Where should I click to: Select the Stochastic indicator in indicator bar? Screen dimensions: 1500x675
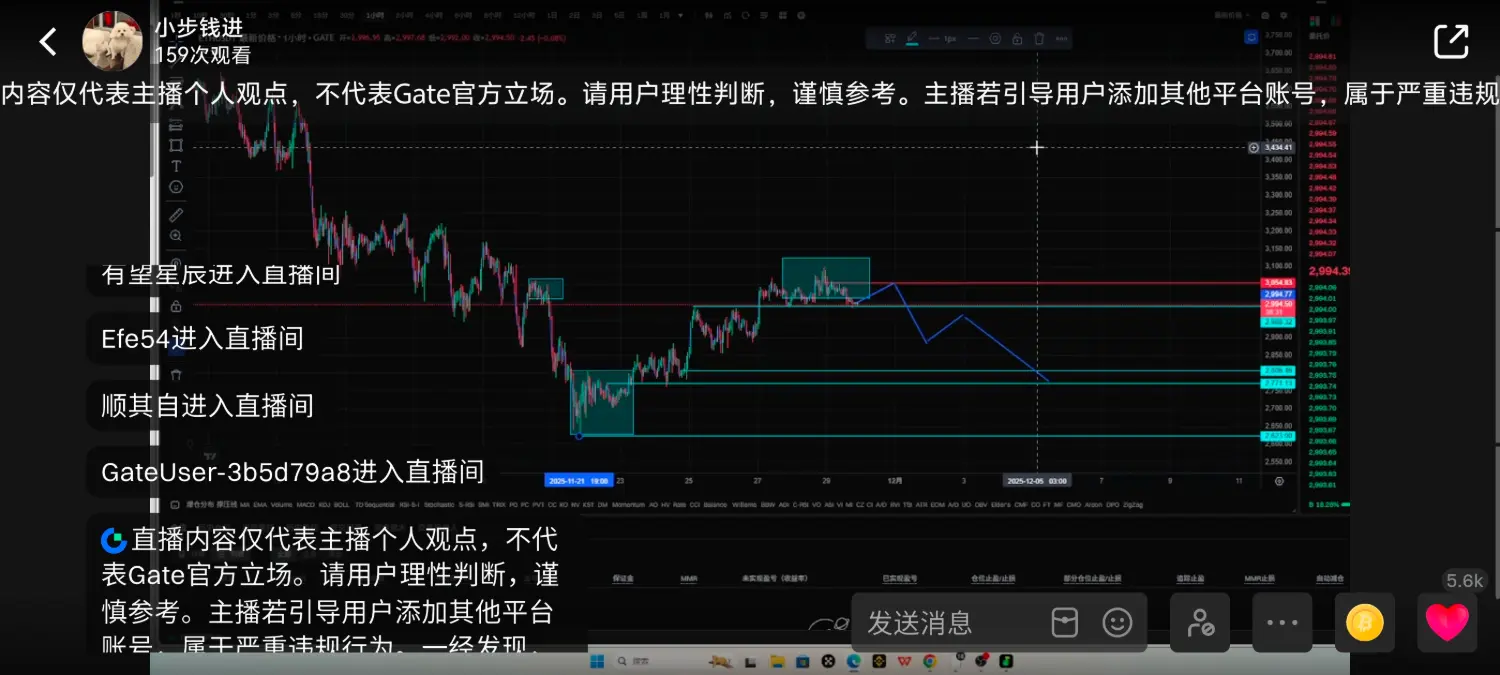pyautogui.click(x=439, y=505)
